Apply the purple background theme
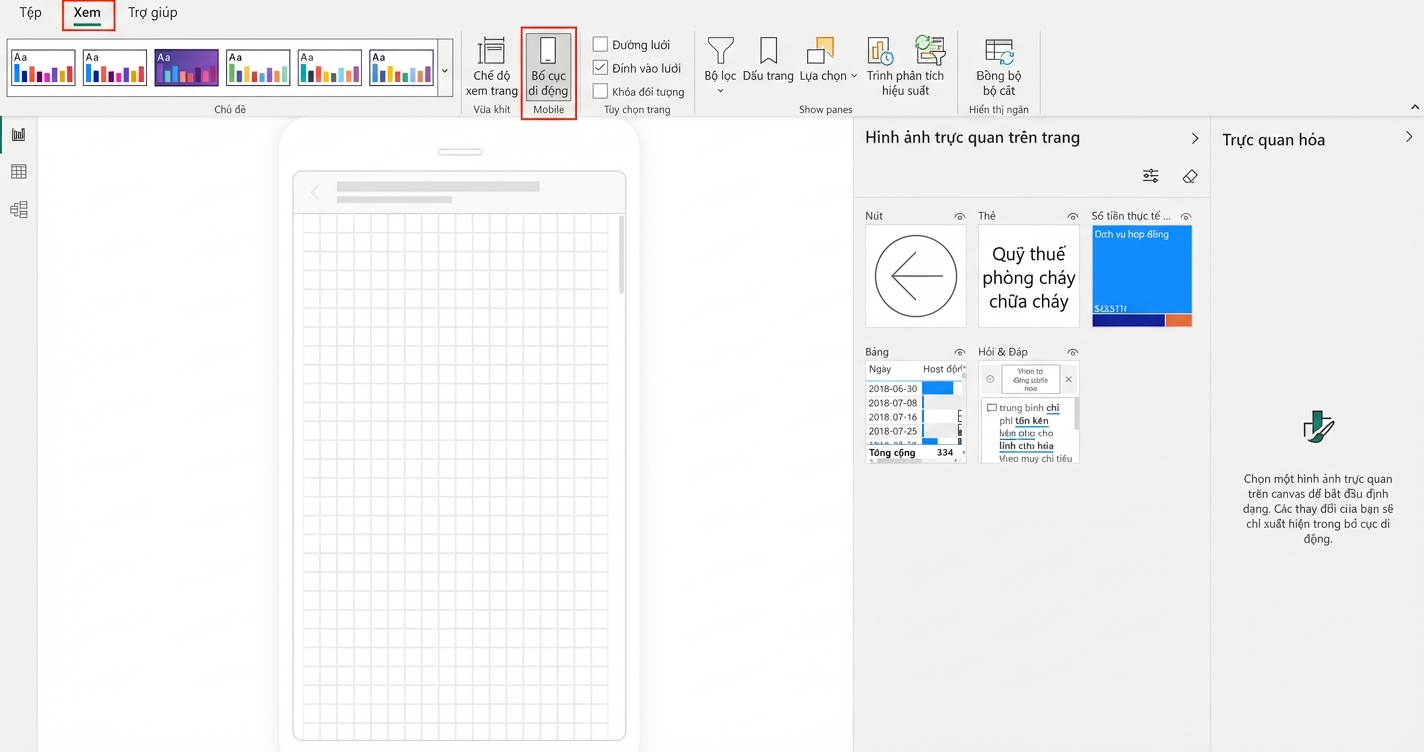 point(186,68)
